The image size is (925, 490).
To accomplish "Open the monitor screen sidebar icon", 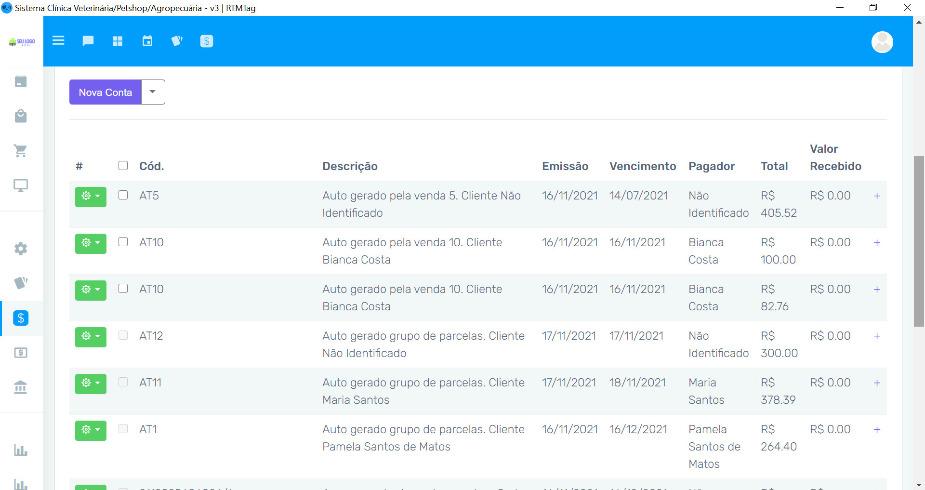I will coord(21,185).
